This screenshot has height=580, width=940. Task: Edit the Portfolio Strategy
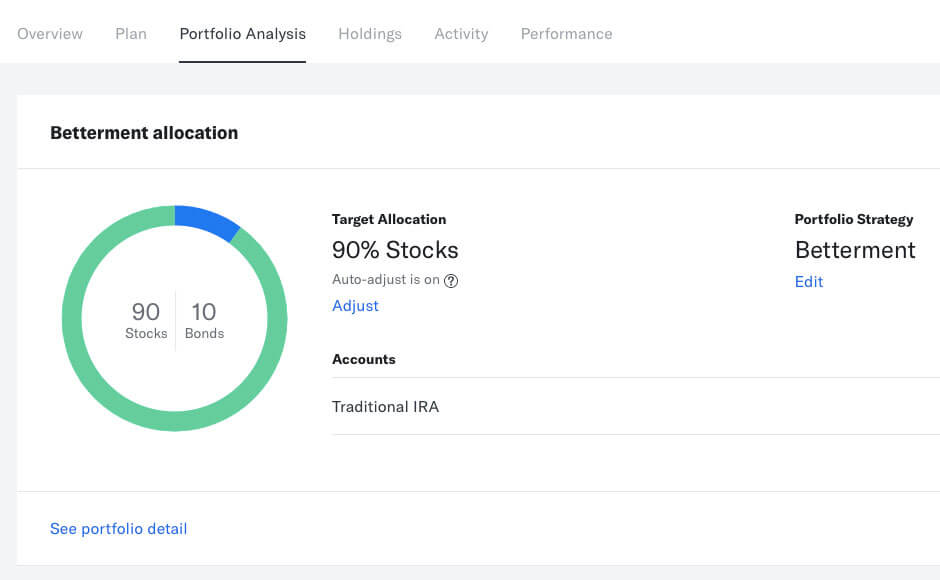pyautogui.click(x=809, y=282)
